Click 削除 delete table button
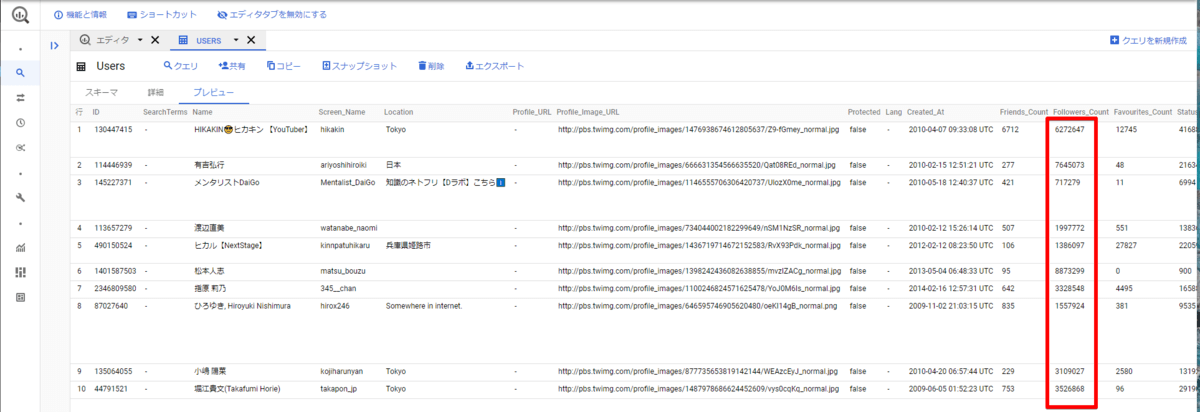1200x412 pixels. click(430, 66)
